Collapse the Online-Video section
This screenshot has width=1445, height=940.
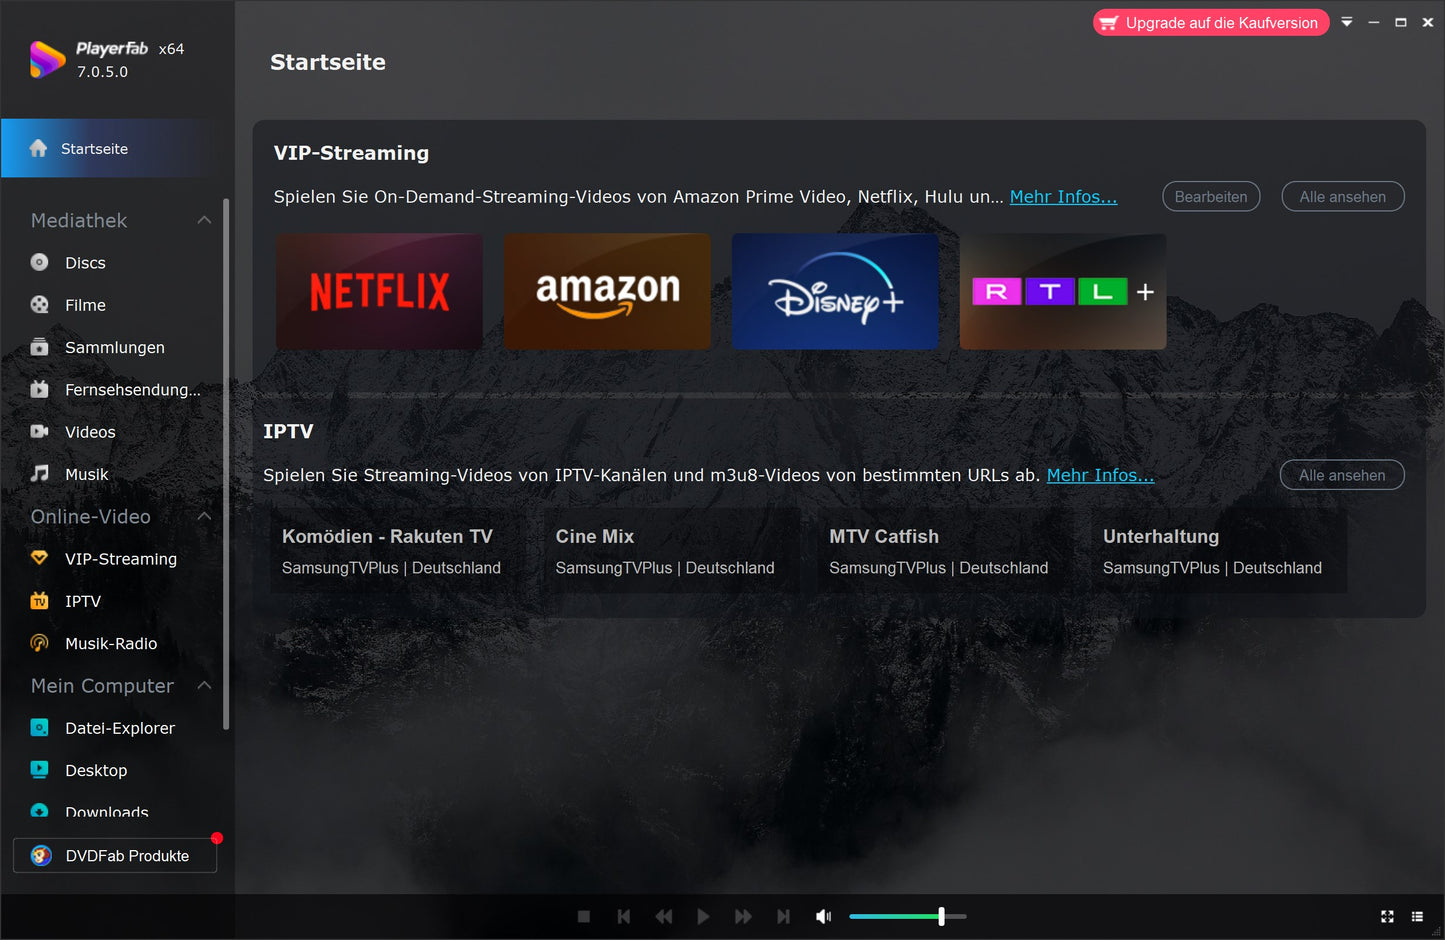click(x=204, y=516)
